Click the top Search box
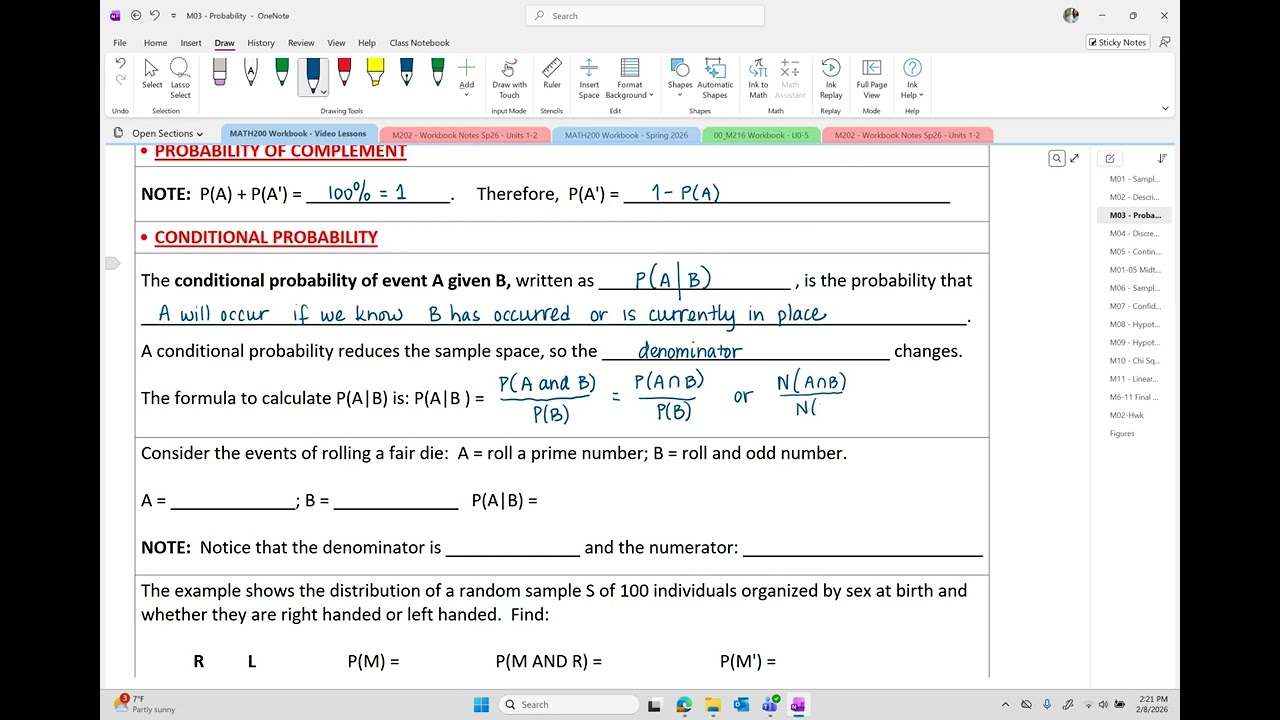 click(645, 16)
